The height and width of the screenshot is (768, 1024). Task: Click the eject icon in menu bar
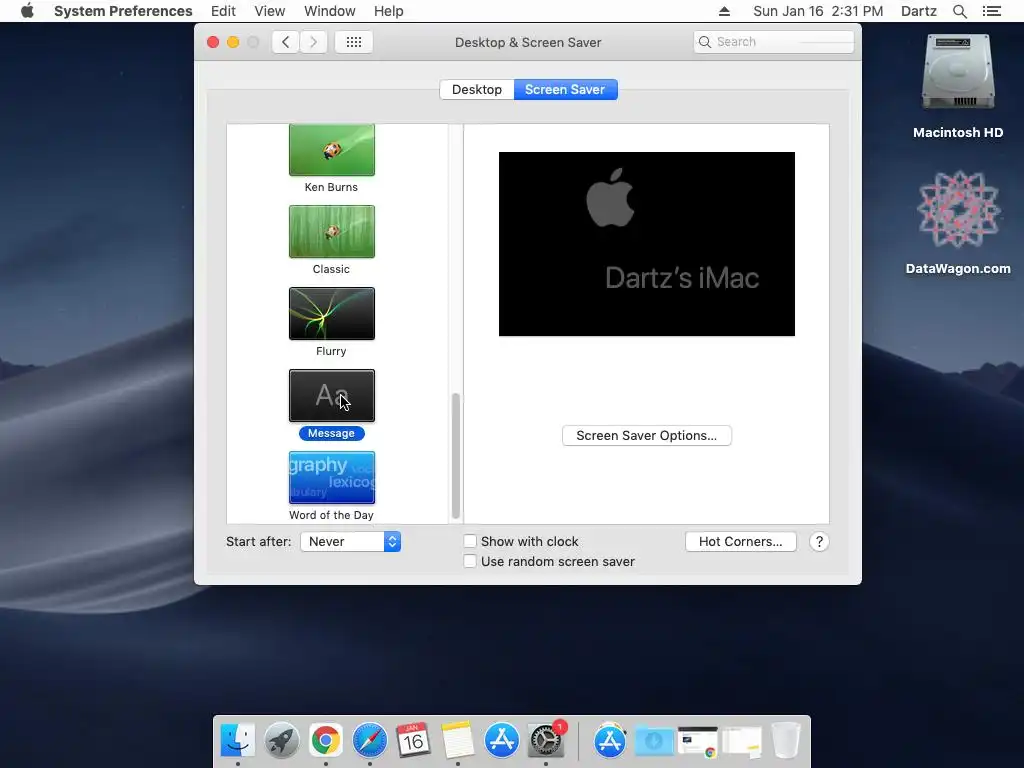[x=724, y=11]
